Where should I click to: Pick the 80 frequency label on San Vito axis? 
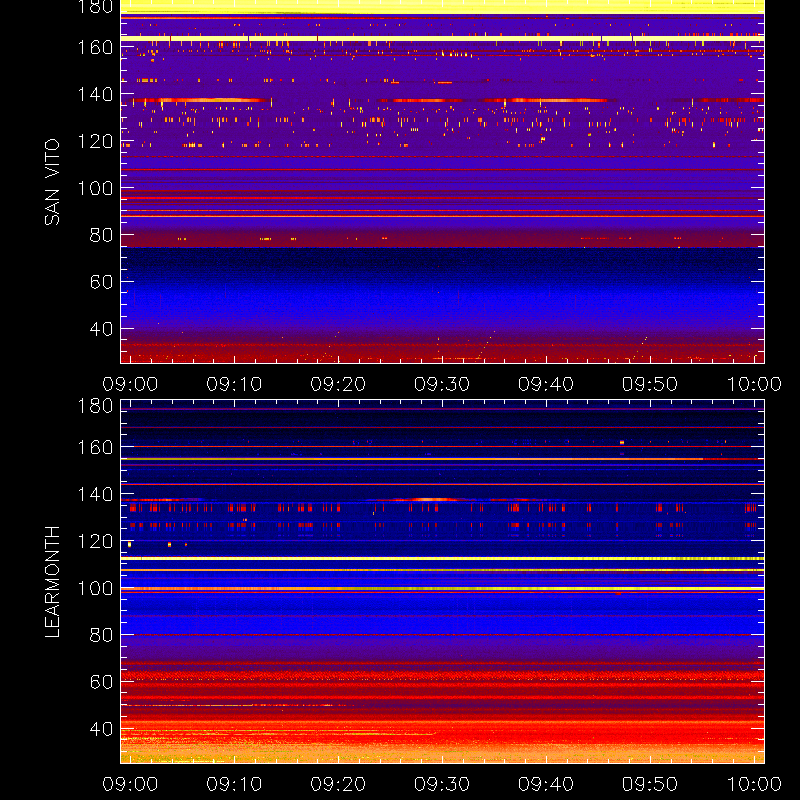(102, 235)
